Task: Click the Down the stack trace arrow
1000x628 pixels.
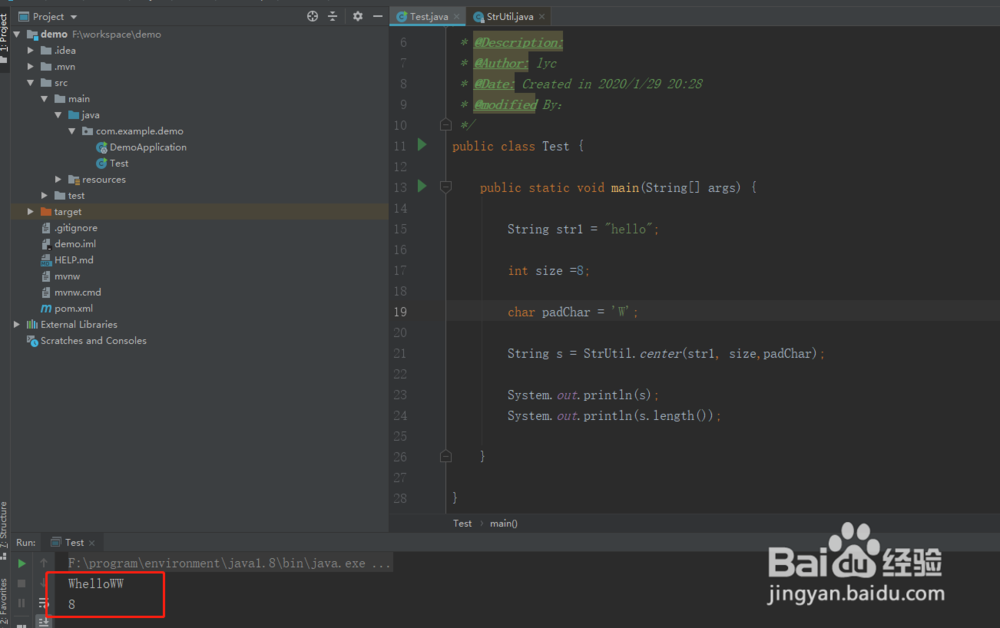Action: (43, 582)
